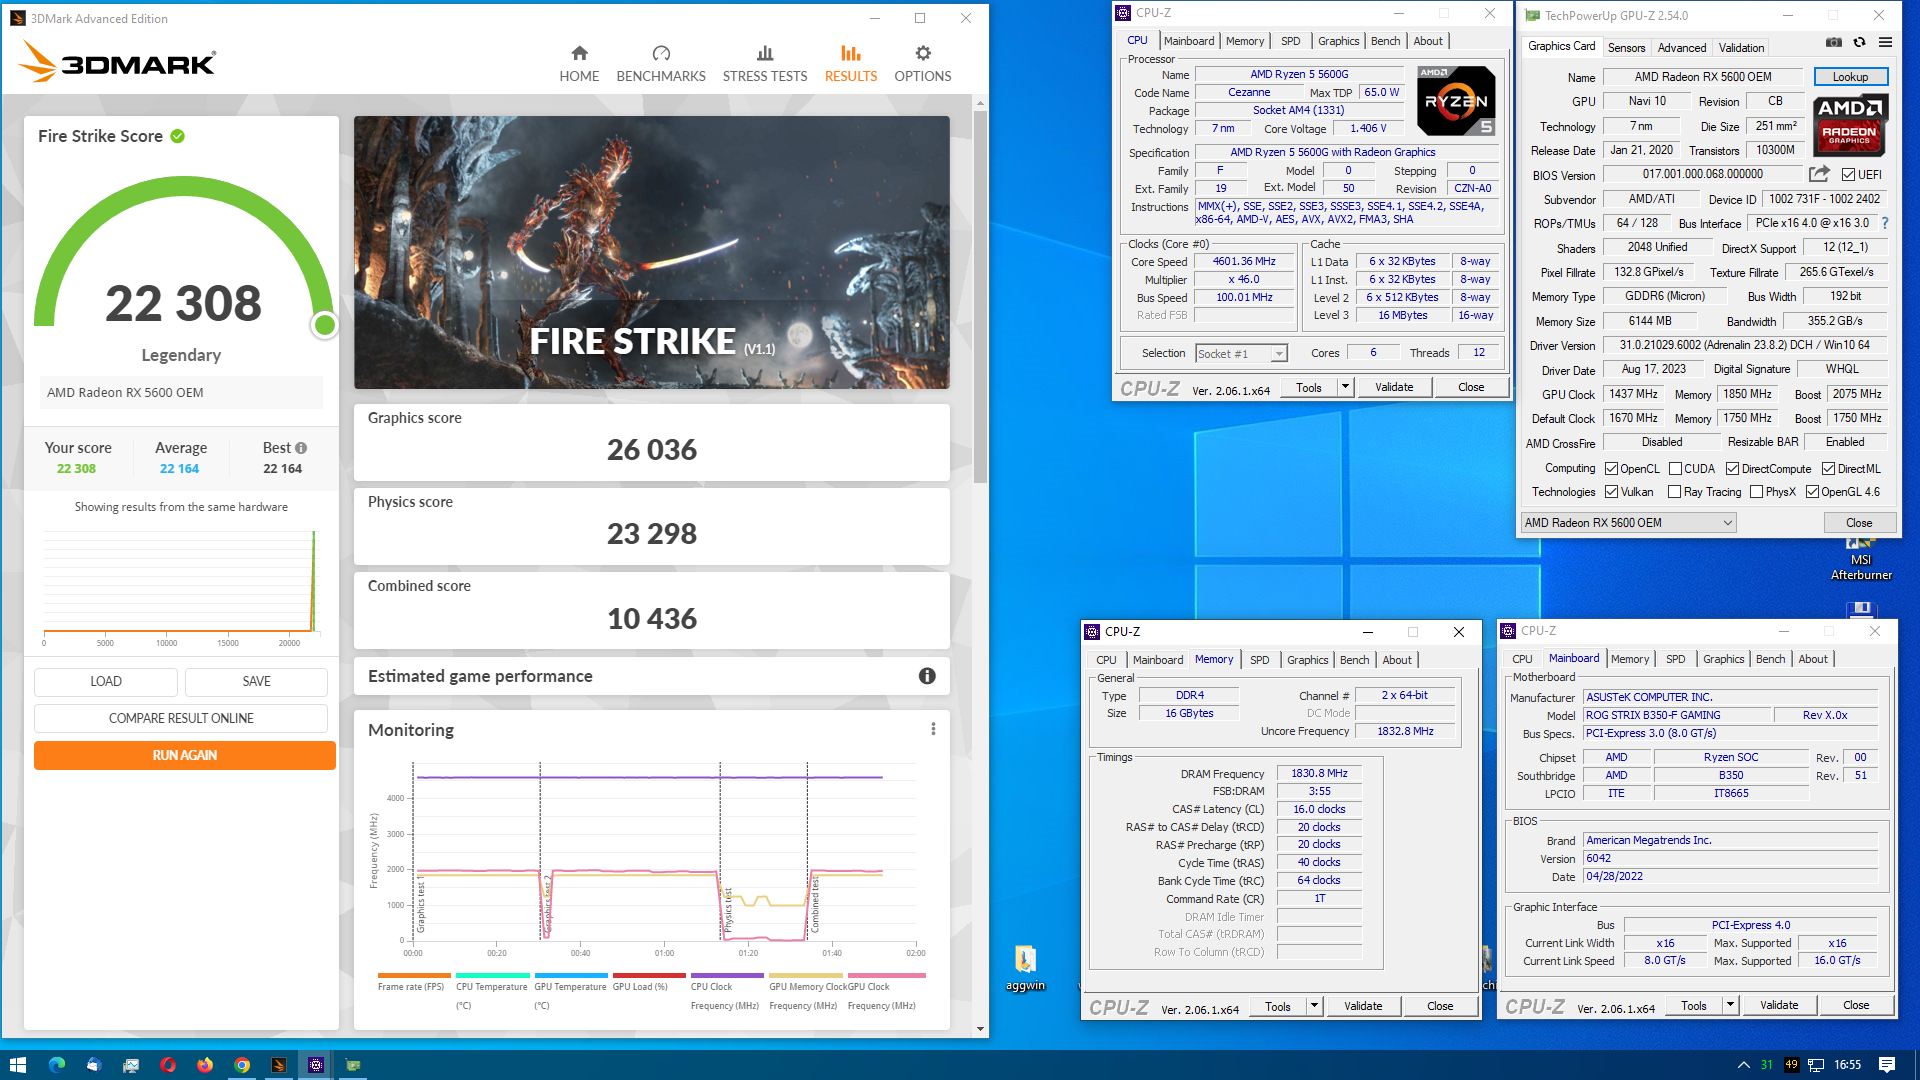The image size is (1920, 1080).
Task: Click Bus Interface question mark in GPU-Z
Action: [x=1885, y=223]
